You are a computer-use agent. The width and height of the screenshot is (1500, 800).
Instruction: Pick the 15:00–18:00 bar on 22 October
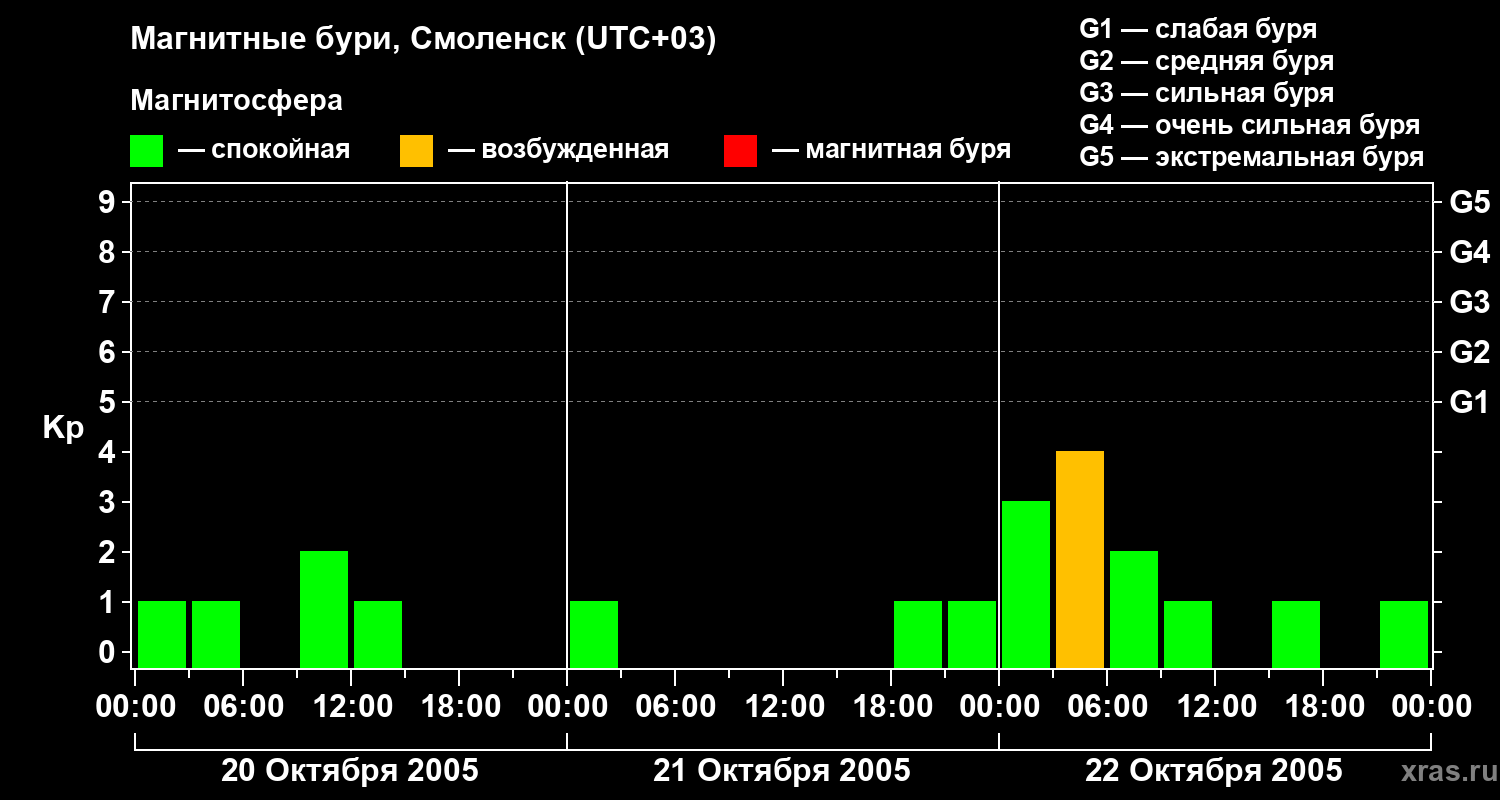[x=1296, y=634]
